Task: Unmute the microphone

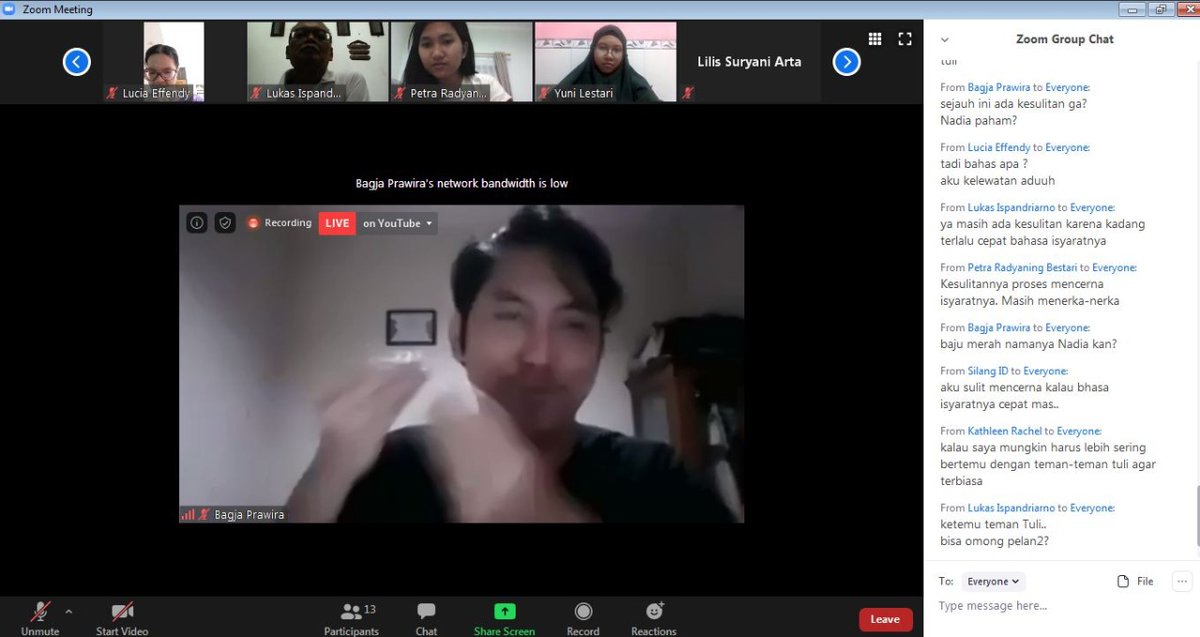Action: point(40,618)
